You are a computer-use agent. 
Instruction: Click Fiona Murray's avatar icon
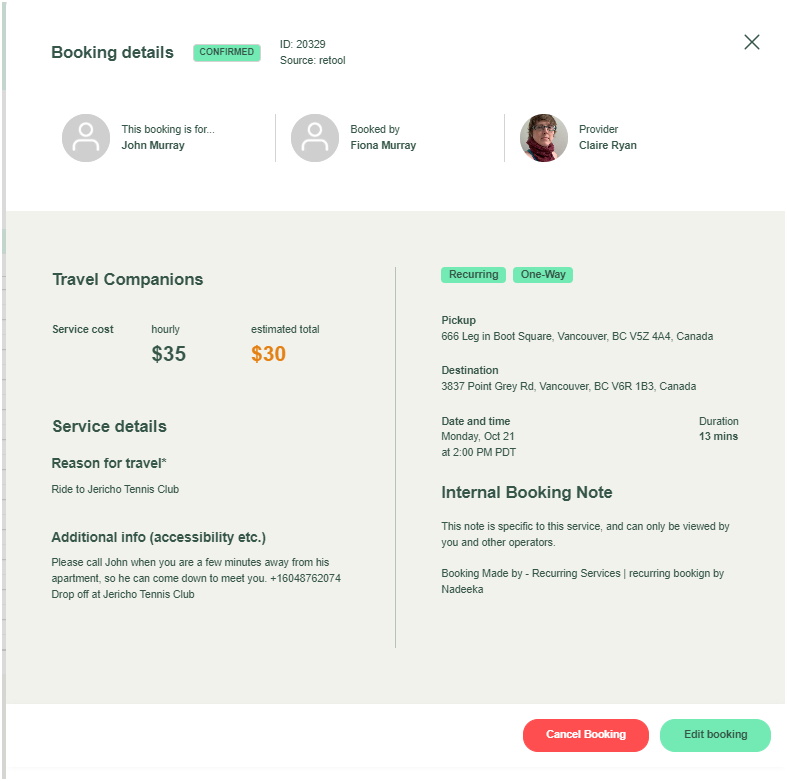[x=315, y=138]
